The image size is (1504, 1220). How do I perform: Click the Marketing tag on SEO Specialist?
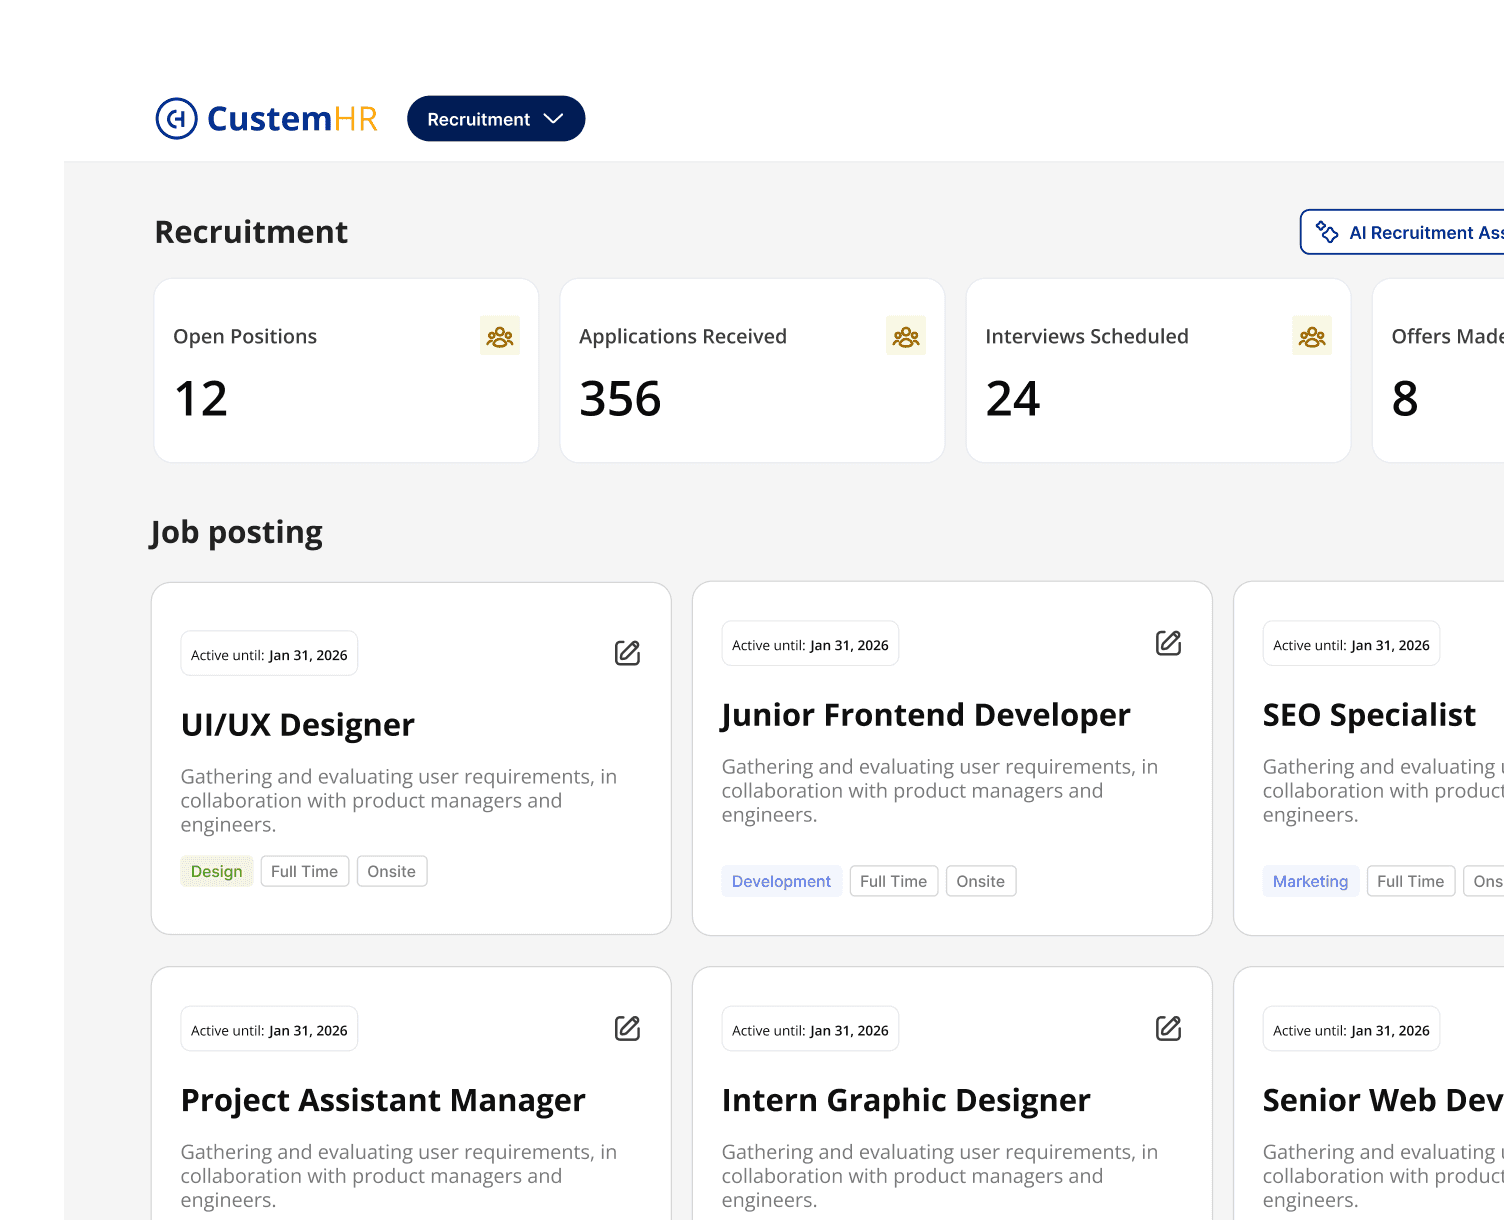[x=1310, y=881]
